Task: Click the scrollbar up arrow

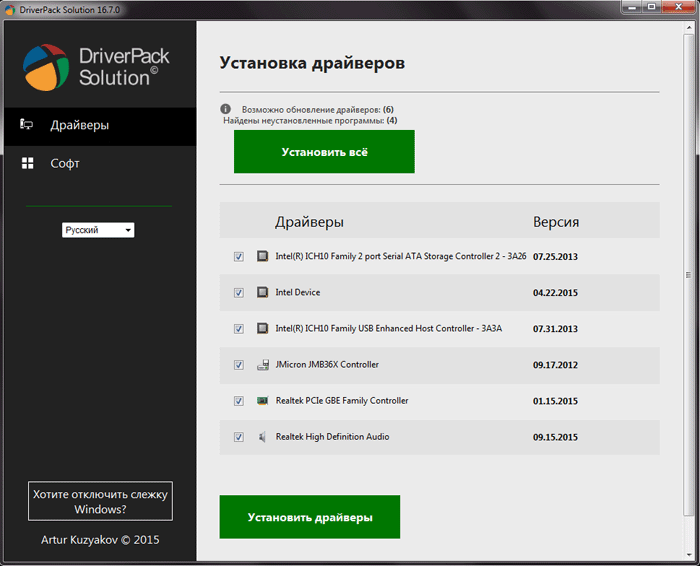Action: tap(688, 28)
